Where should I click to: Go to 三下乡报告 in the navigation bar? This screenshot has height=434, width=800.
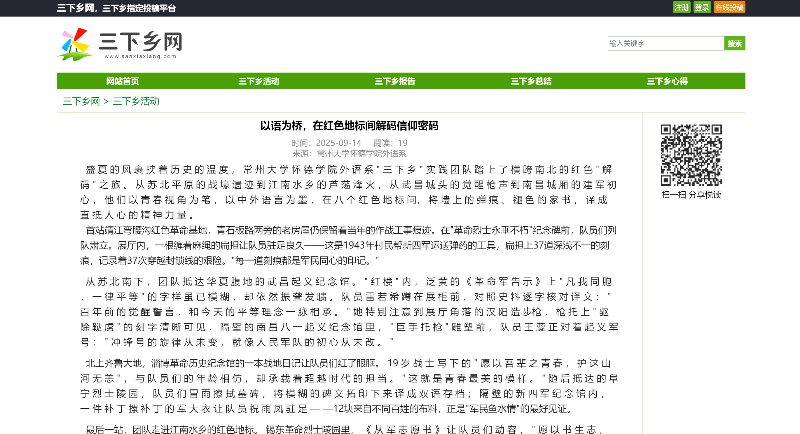[x=395, y=81]
